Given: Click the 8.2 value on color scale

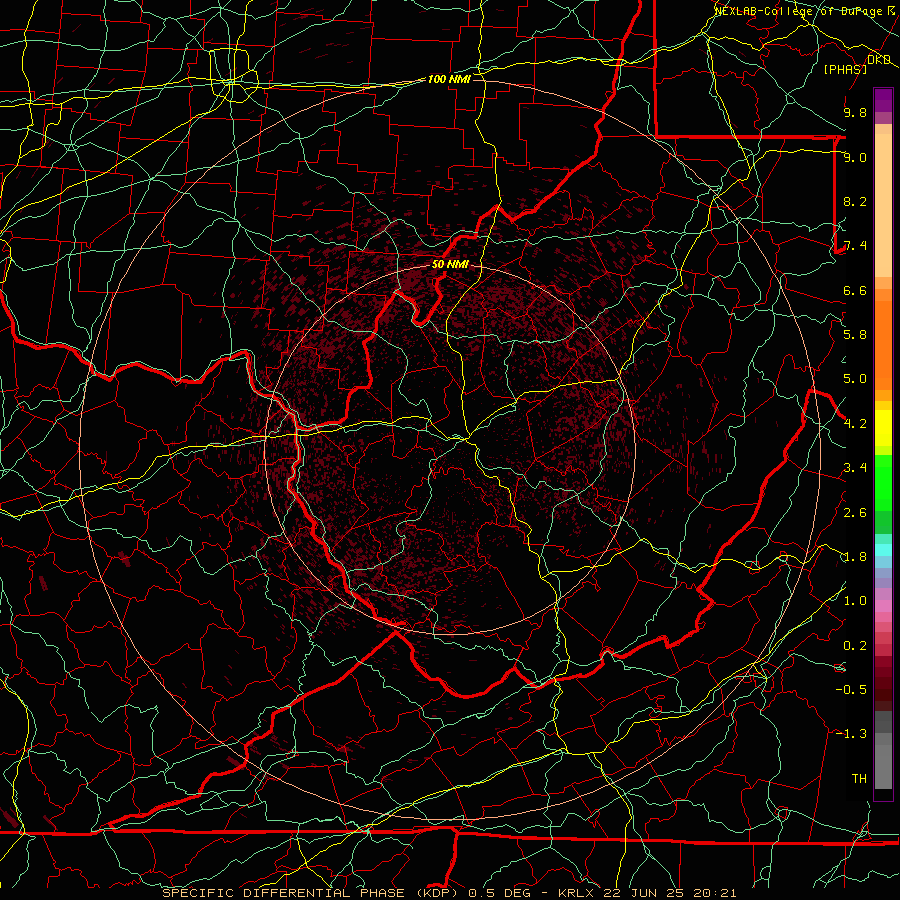Looking at the screenshot, I should 855,201.
